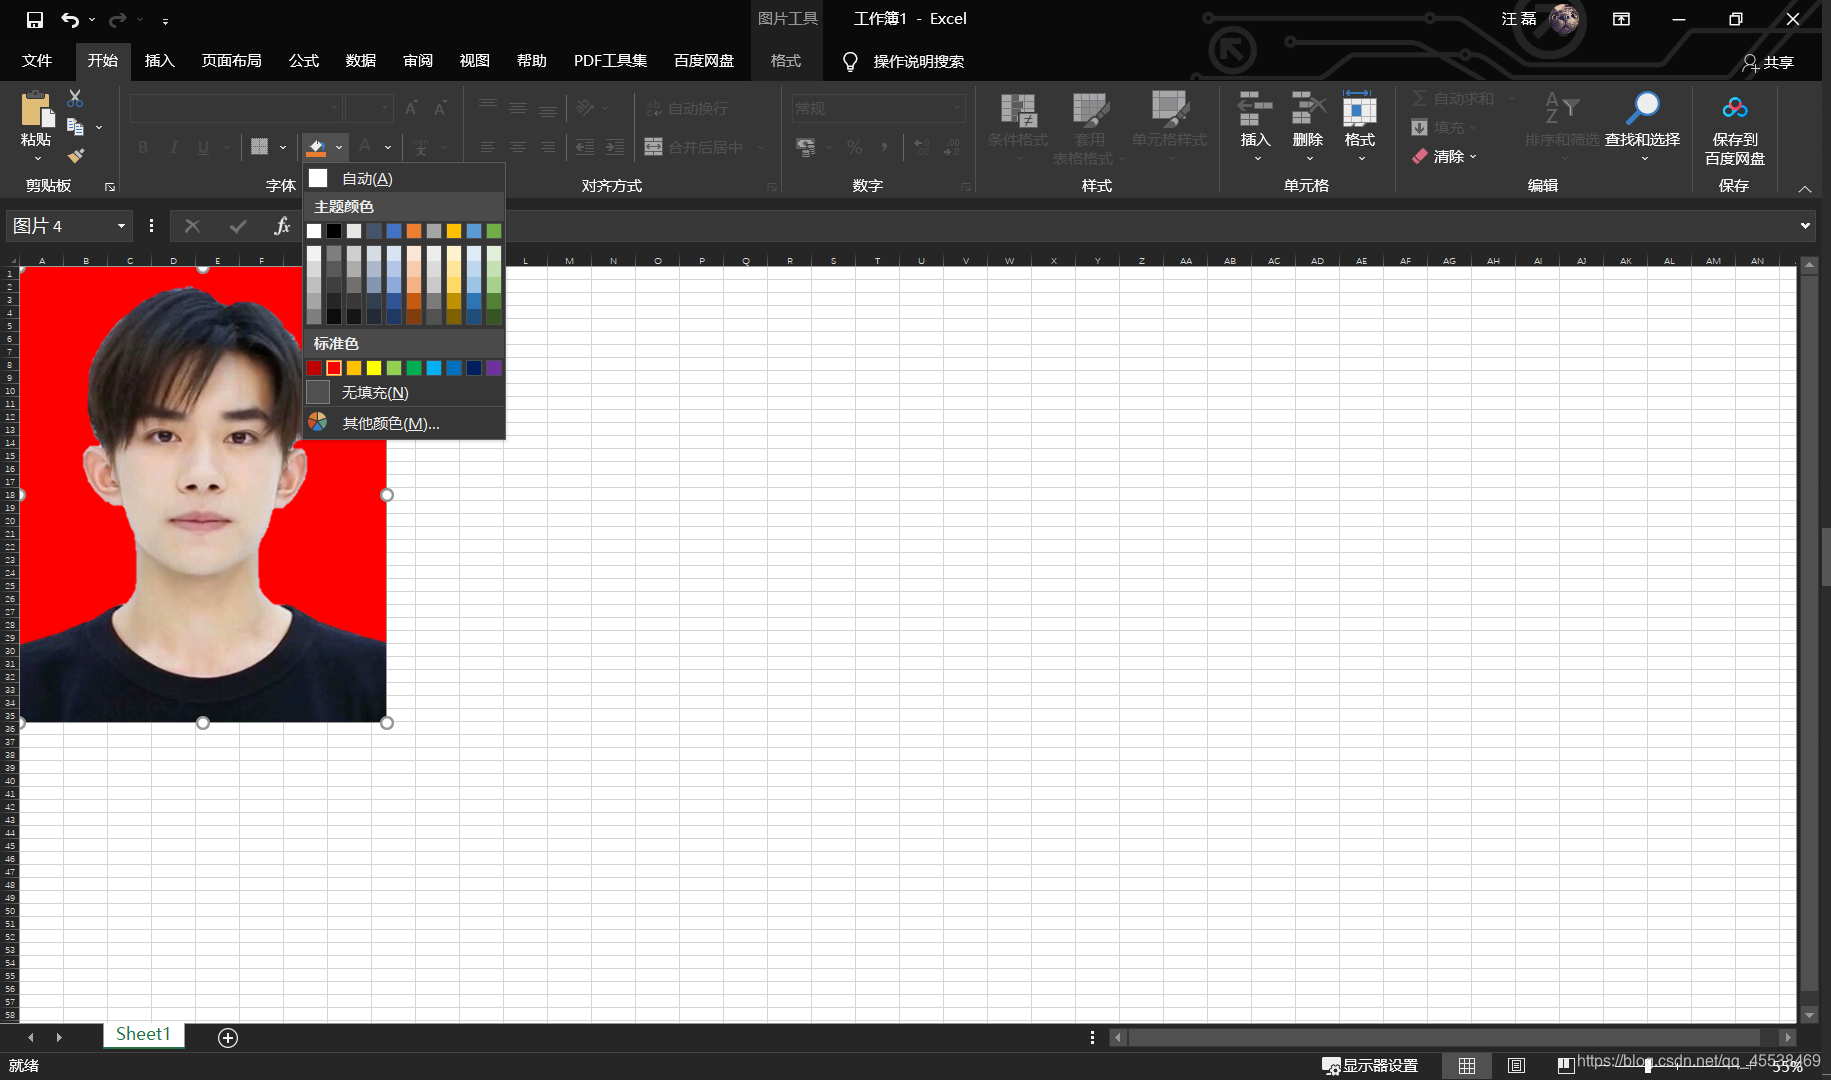Click the Clear eraser icon
The height and width of the screenshot is (1080, 1831).
[1420, 156]
